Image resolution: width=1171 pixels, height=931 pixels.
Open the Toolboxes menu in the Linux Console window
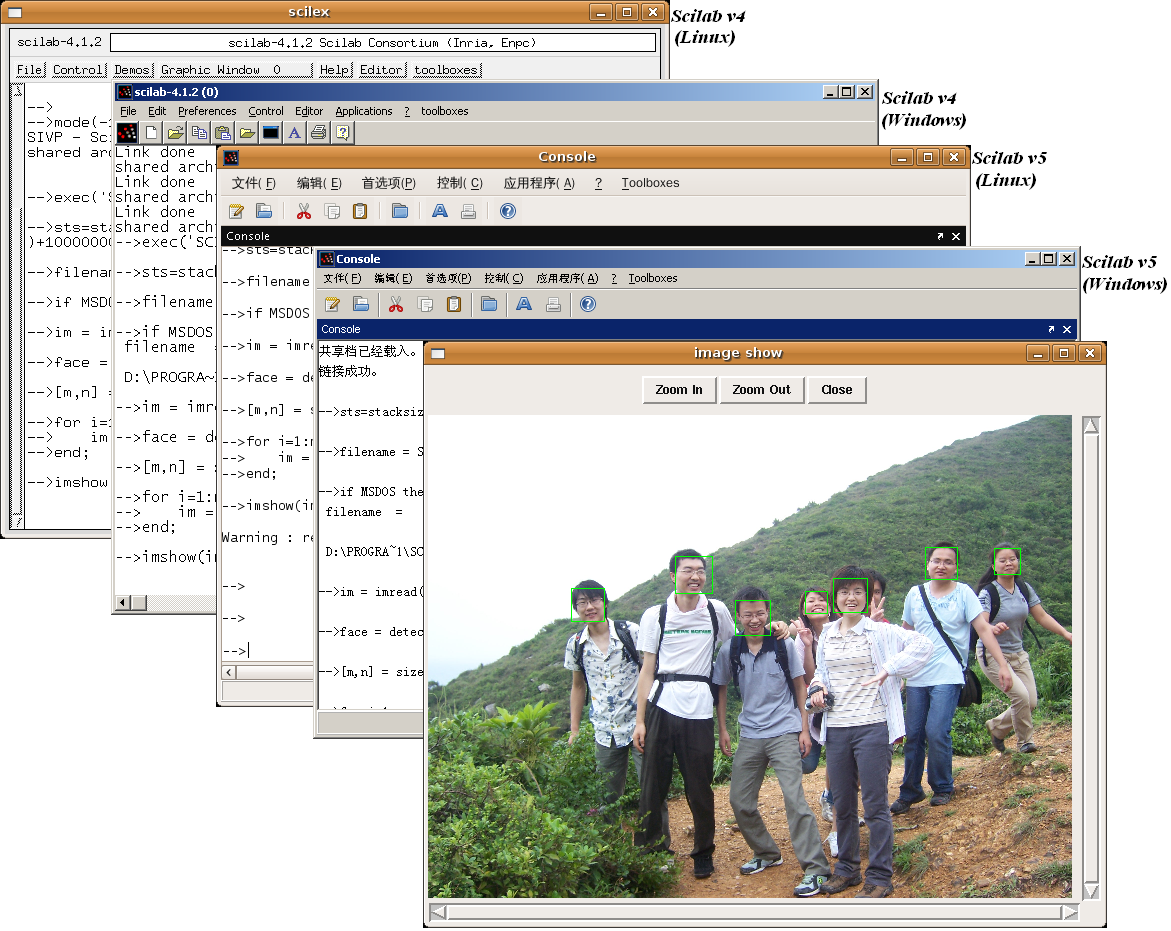650,183
